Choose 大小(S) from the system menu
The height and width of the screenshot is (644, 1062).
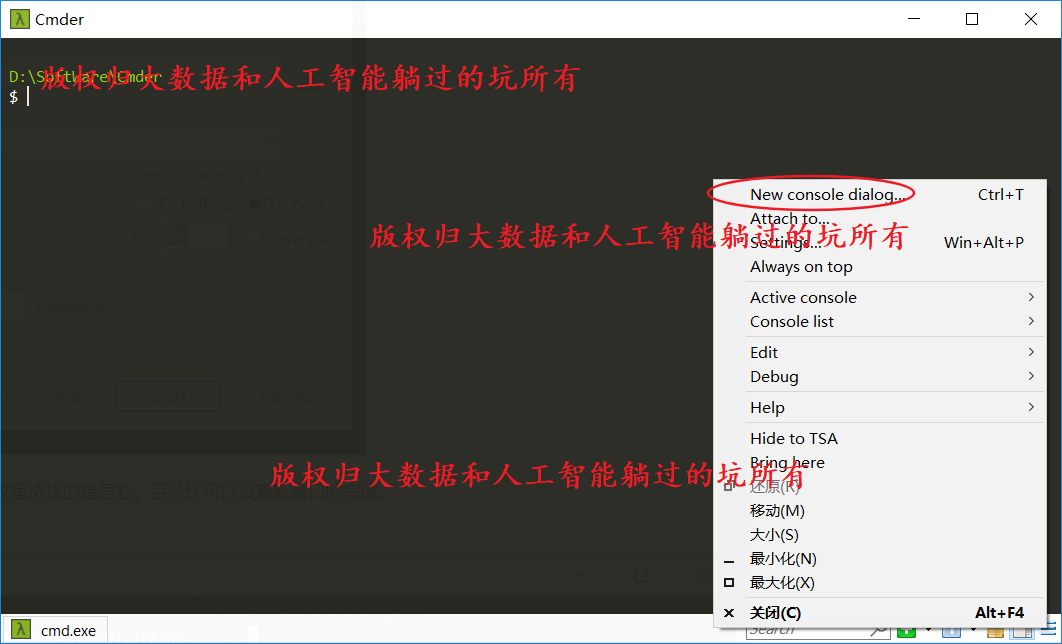(879, 535)
